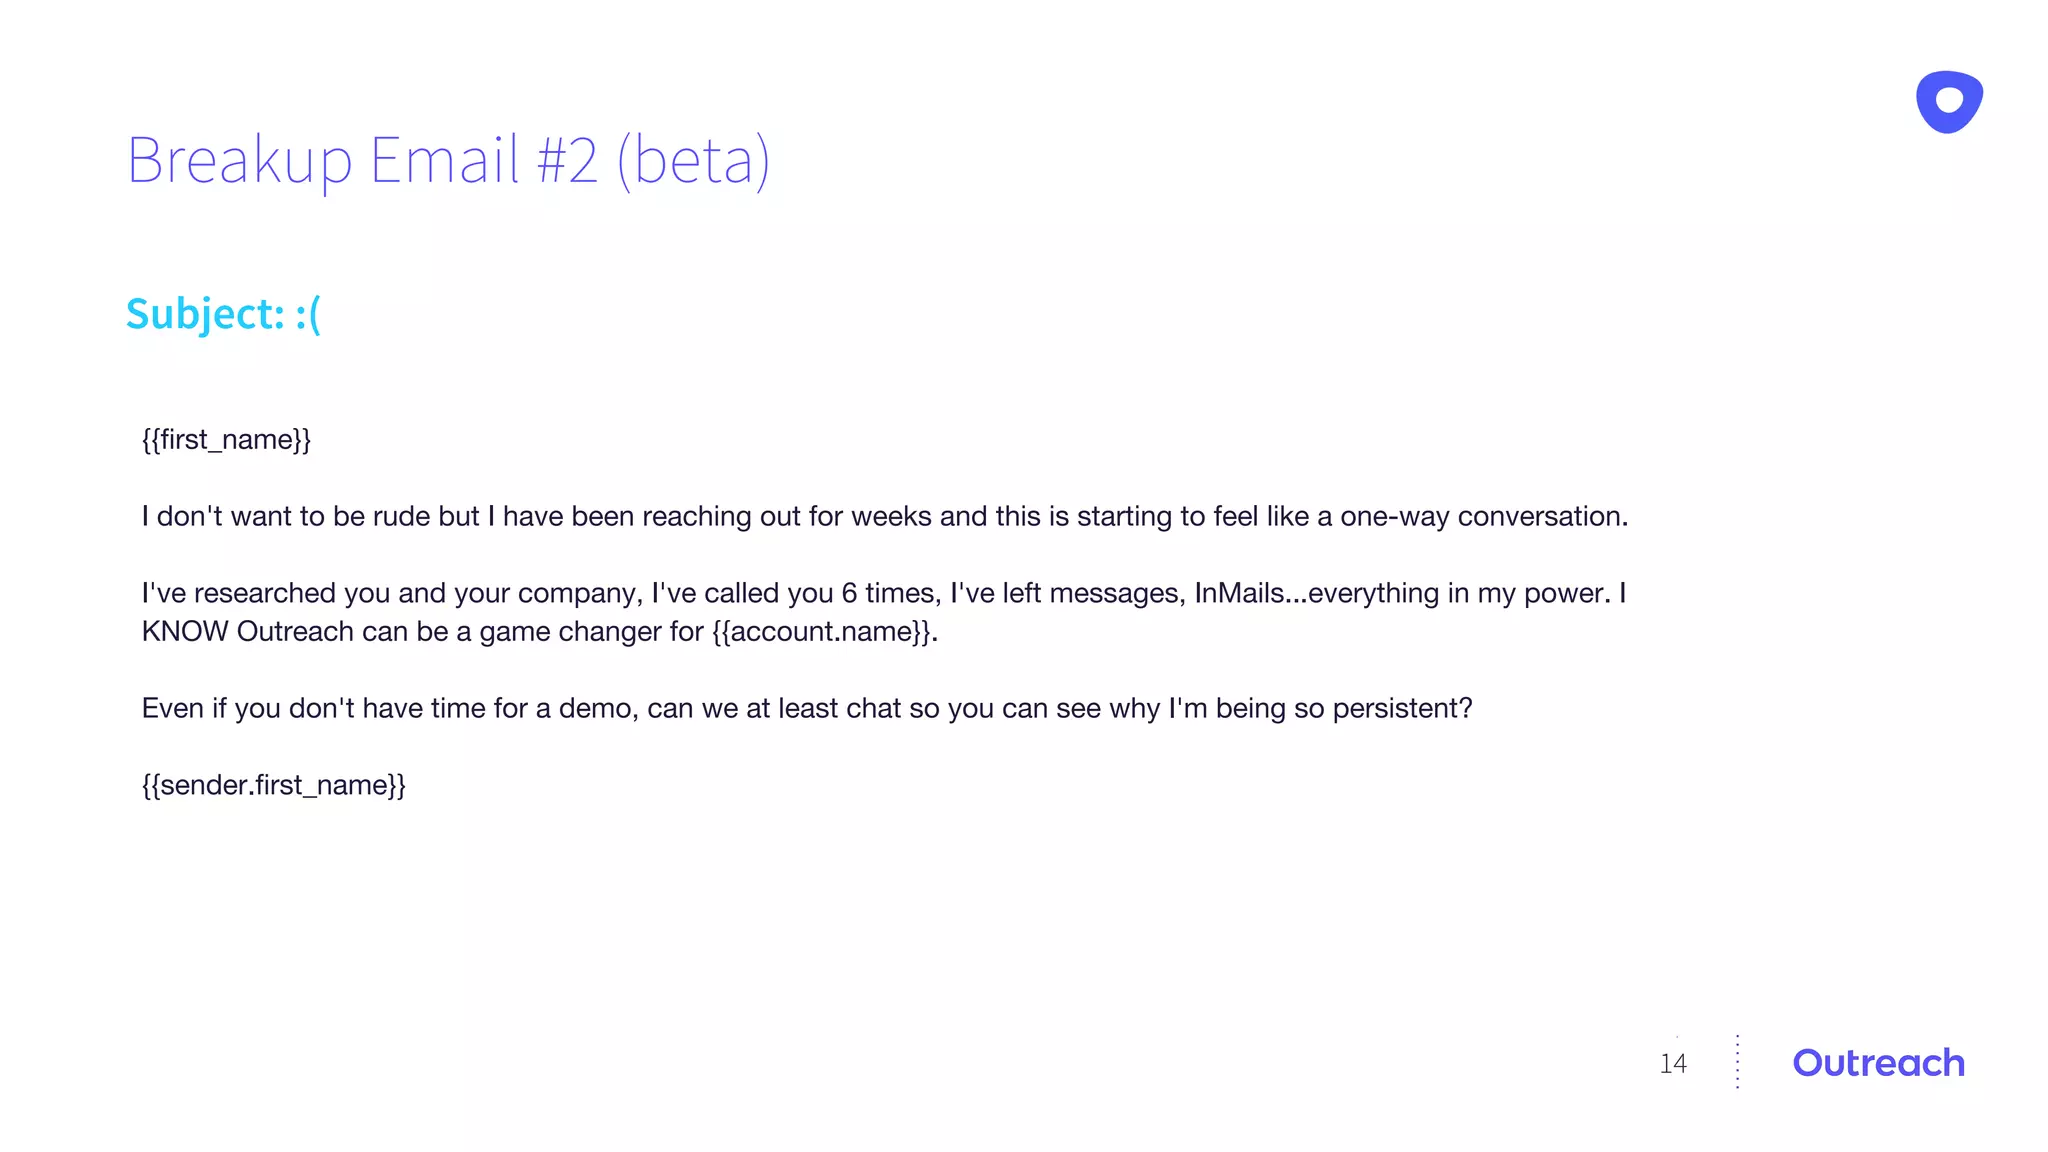Click the word 'KNOW' in the body
The width and height of the screenshot is (2048, 1152).
[x=184, y=632]
